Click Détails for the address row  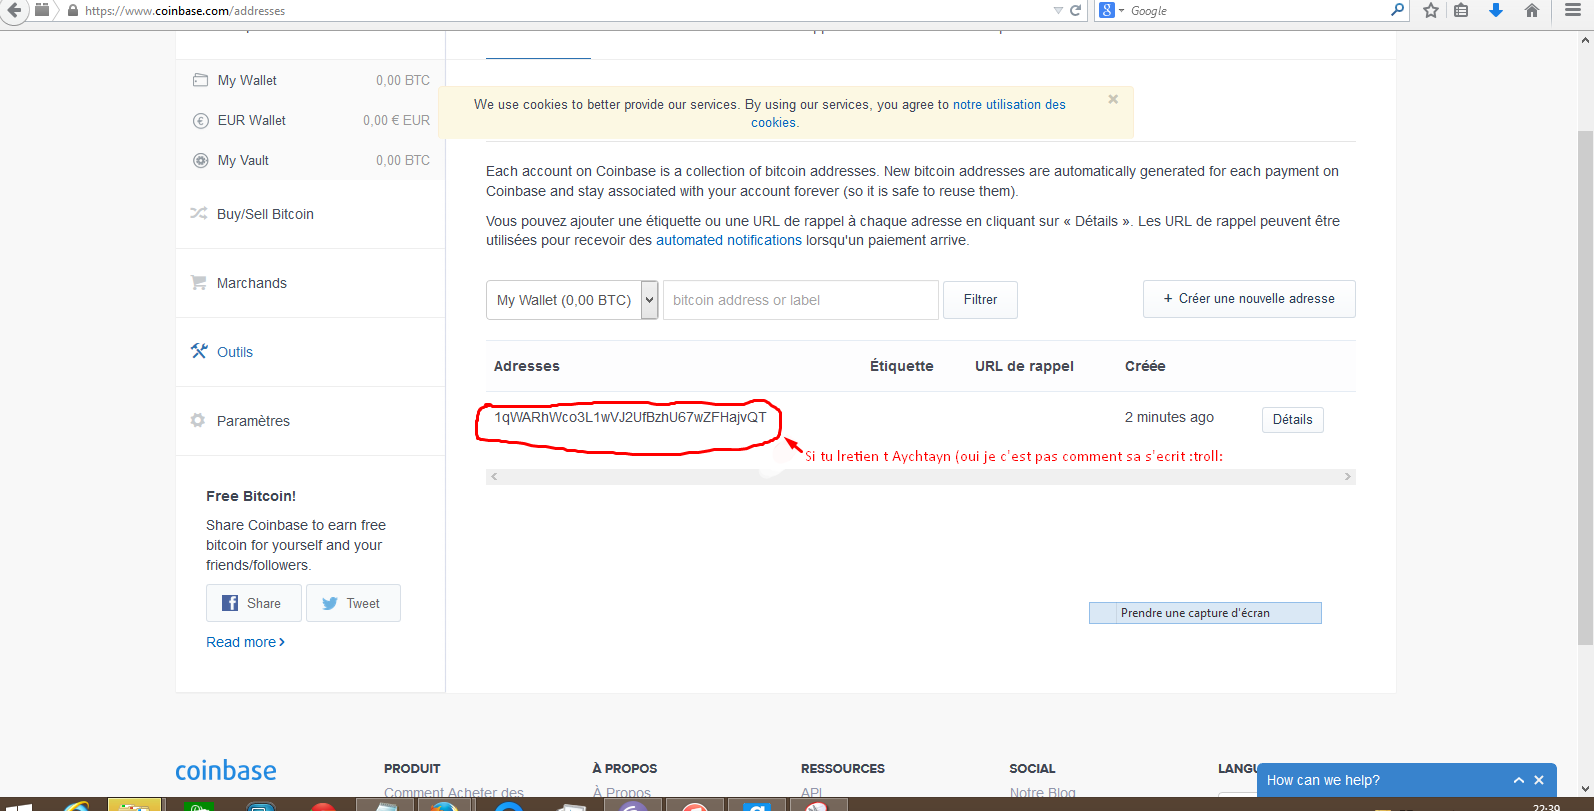pyautogui.click(x=1292, y=420)
